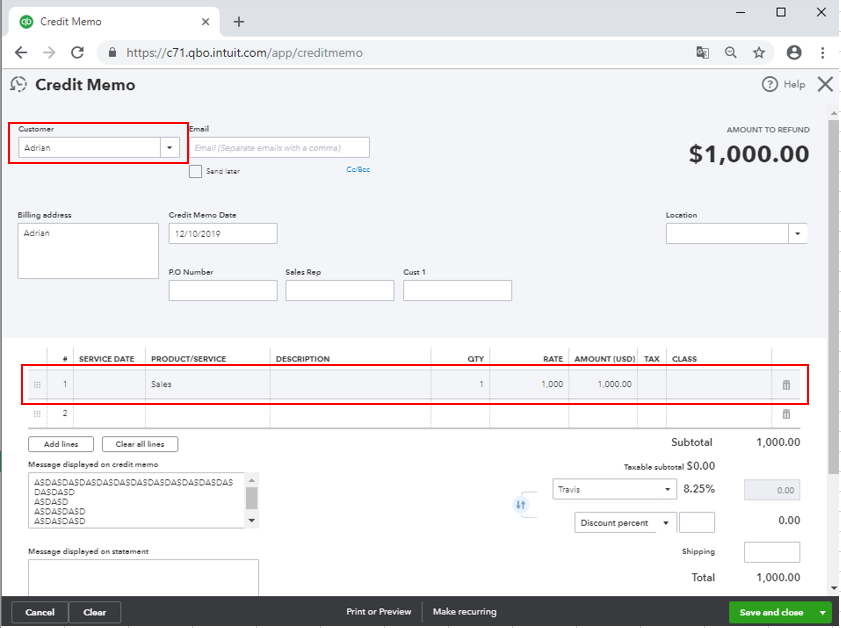Click the description cell of line 1
Image resolution: width=841 pixels, height=628 pixels.
point(350,385)
